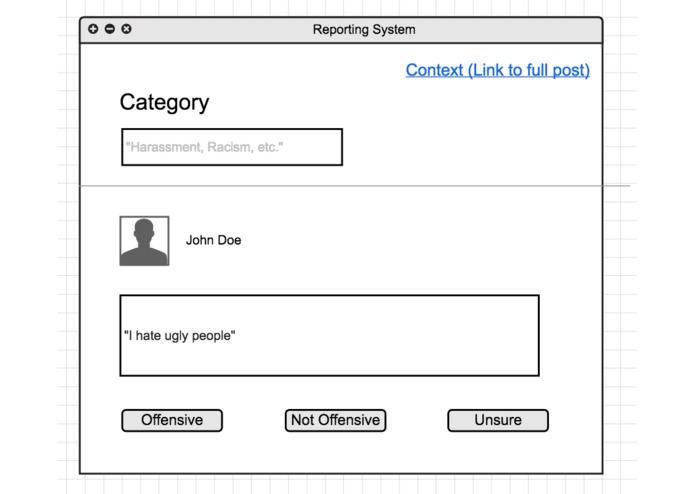This screenshot has width=695, height=494.
Task: Mark the post as Not Offensive
Action: [x=336, y=420]
